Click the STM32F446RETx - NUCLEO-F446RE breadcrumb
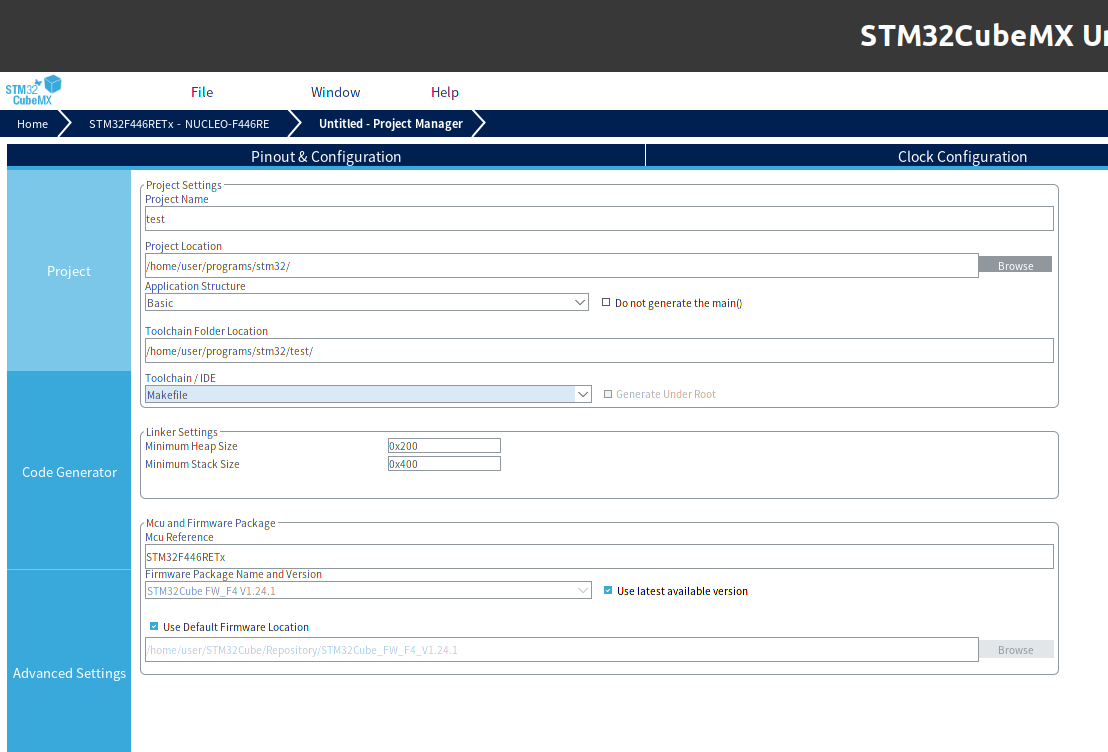 click(x=179, y=124)
